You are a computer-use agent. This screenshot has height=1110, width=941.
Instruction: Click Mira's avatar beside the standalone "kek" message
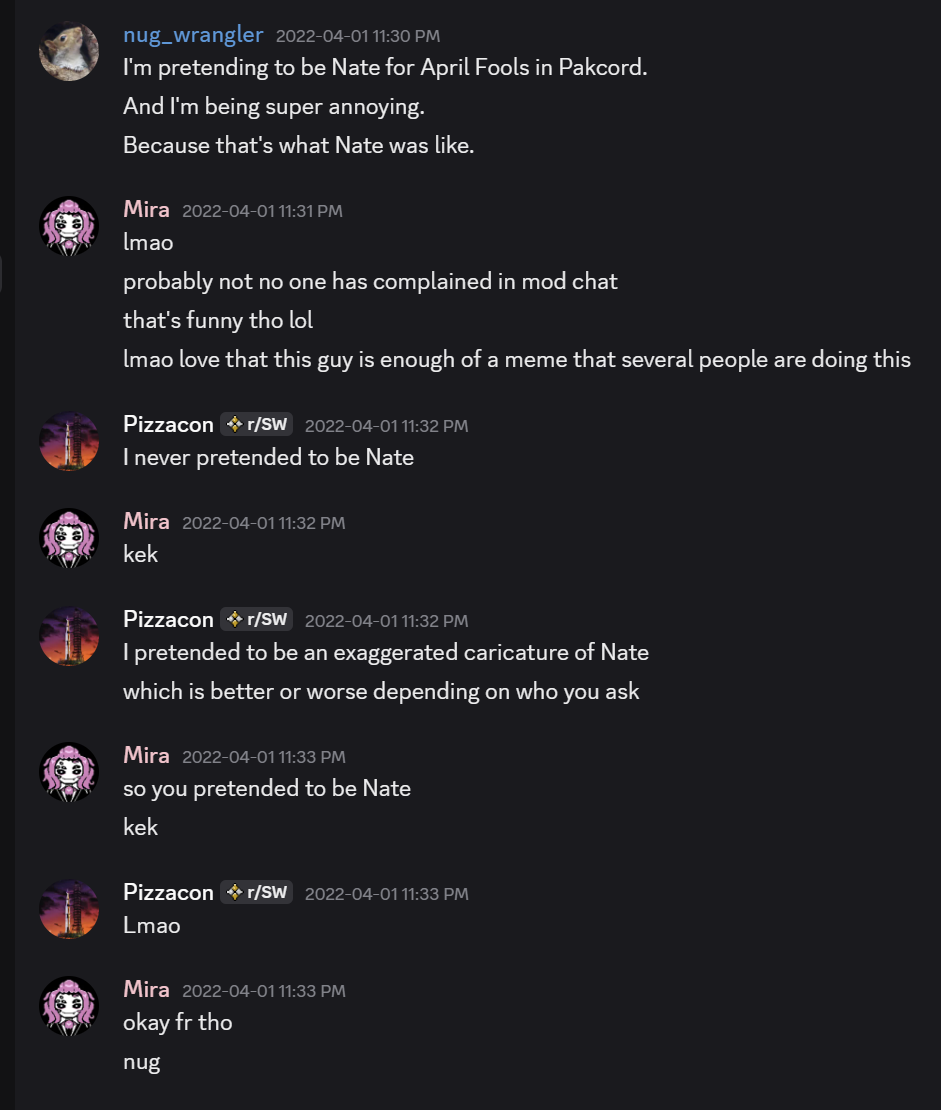[x=68, y=538]
